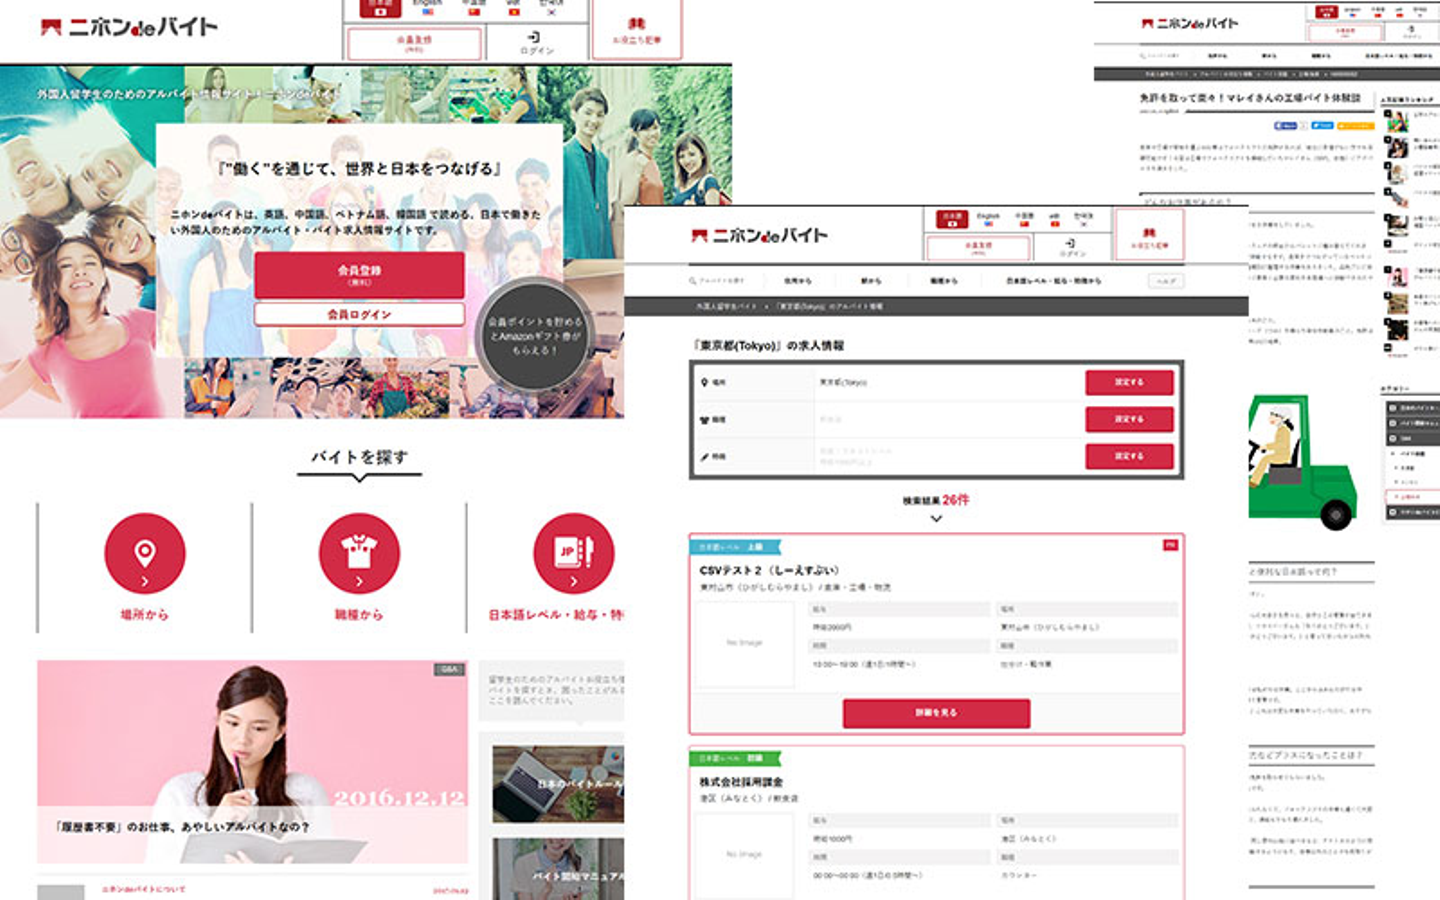Open バイト開始マニュアル thumbnail on home page
Viewport: 1440px width, 900px height.
click(x=558, y=869)
